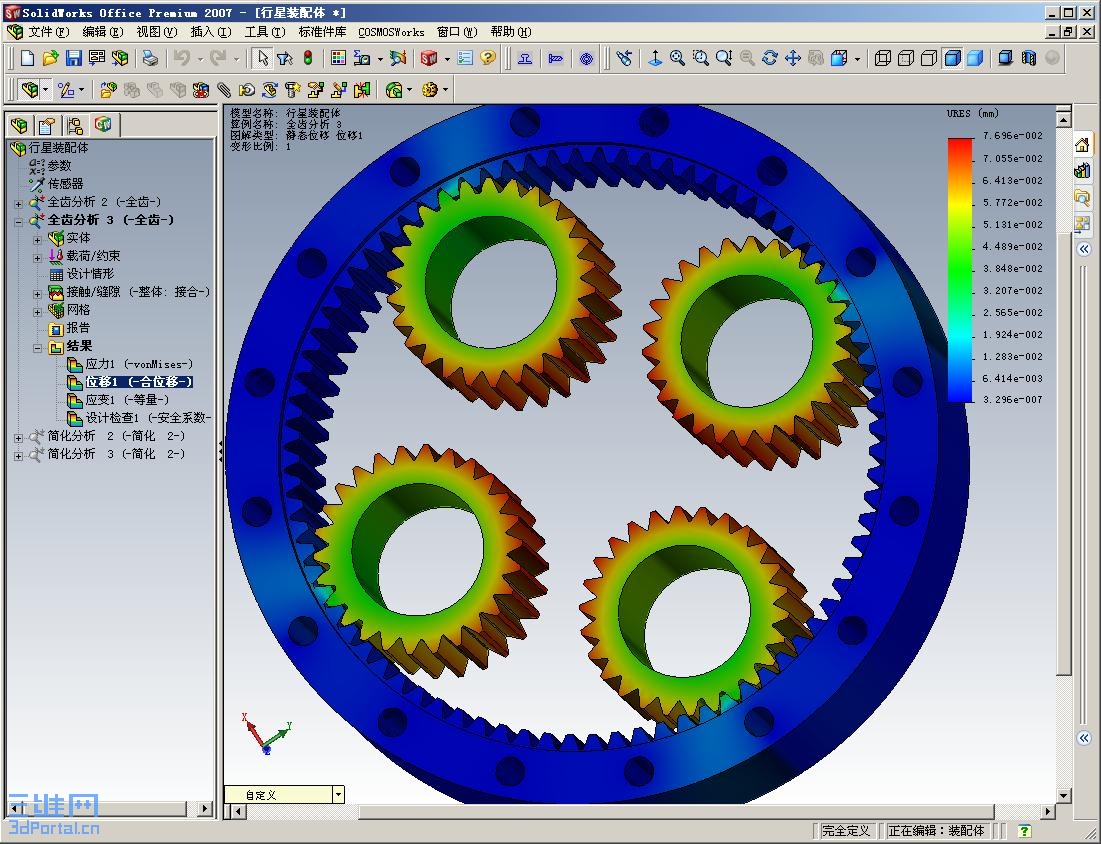1101x844 pixels.
Task: Open the 视图(V) menu
Action: point(157,32)
